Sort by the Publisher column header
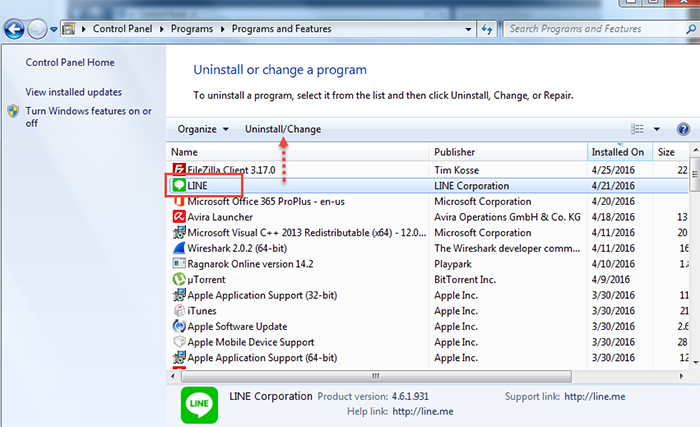 pos(508,152)
